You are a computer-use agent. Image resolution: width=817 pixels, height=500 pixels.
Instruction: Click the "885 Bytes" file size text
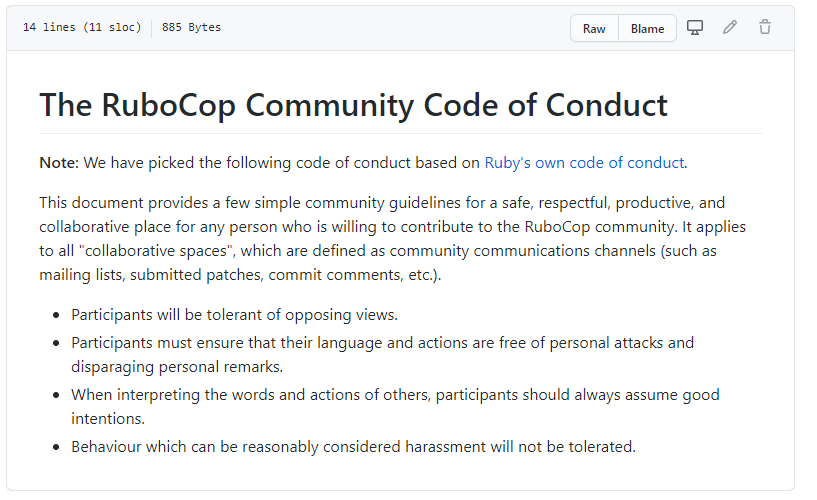pos(191,28)
